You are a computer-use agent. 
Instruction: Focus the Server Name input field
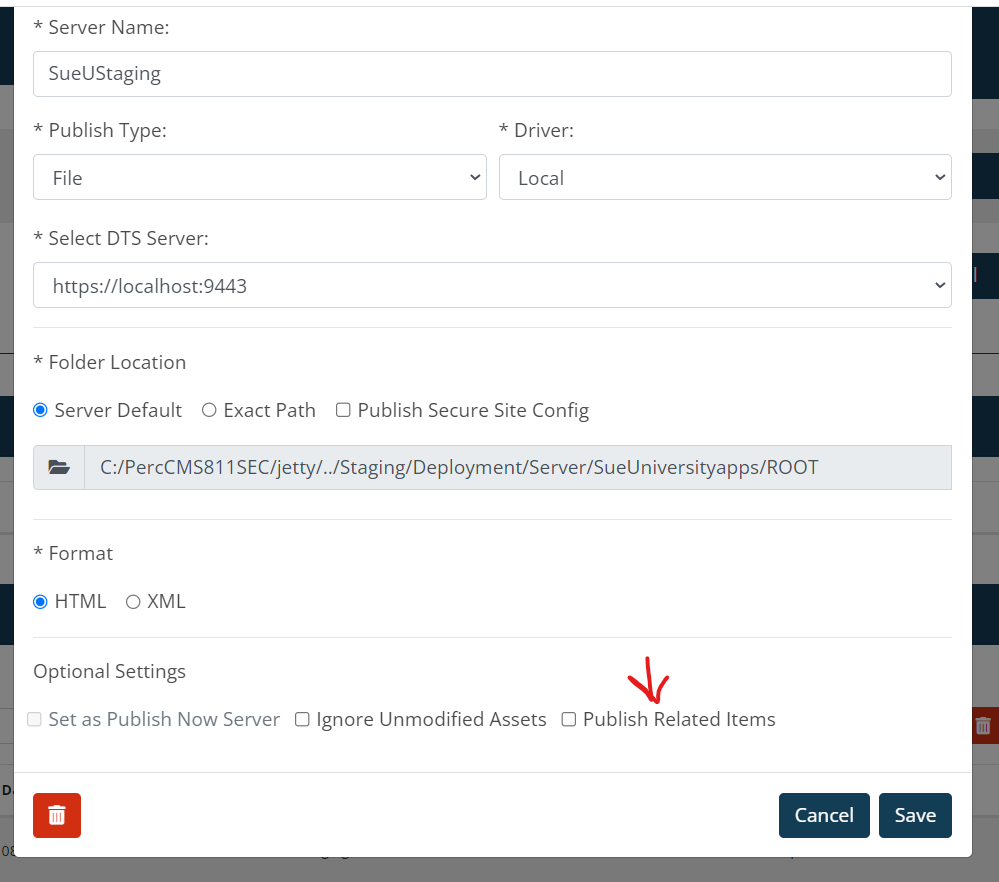492,74
